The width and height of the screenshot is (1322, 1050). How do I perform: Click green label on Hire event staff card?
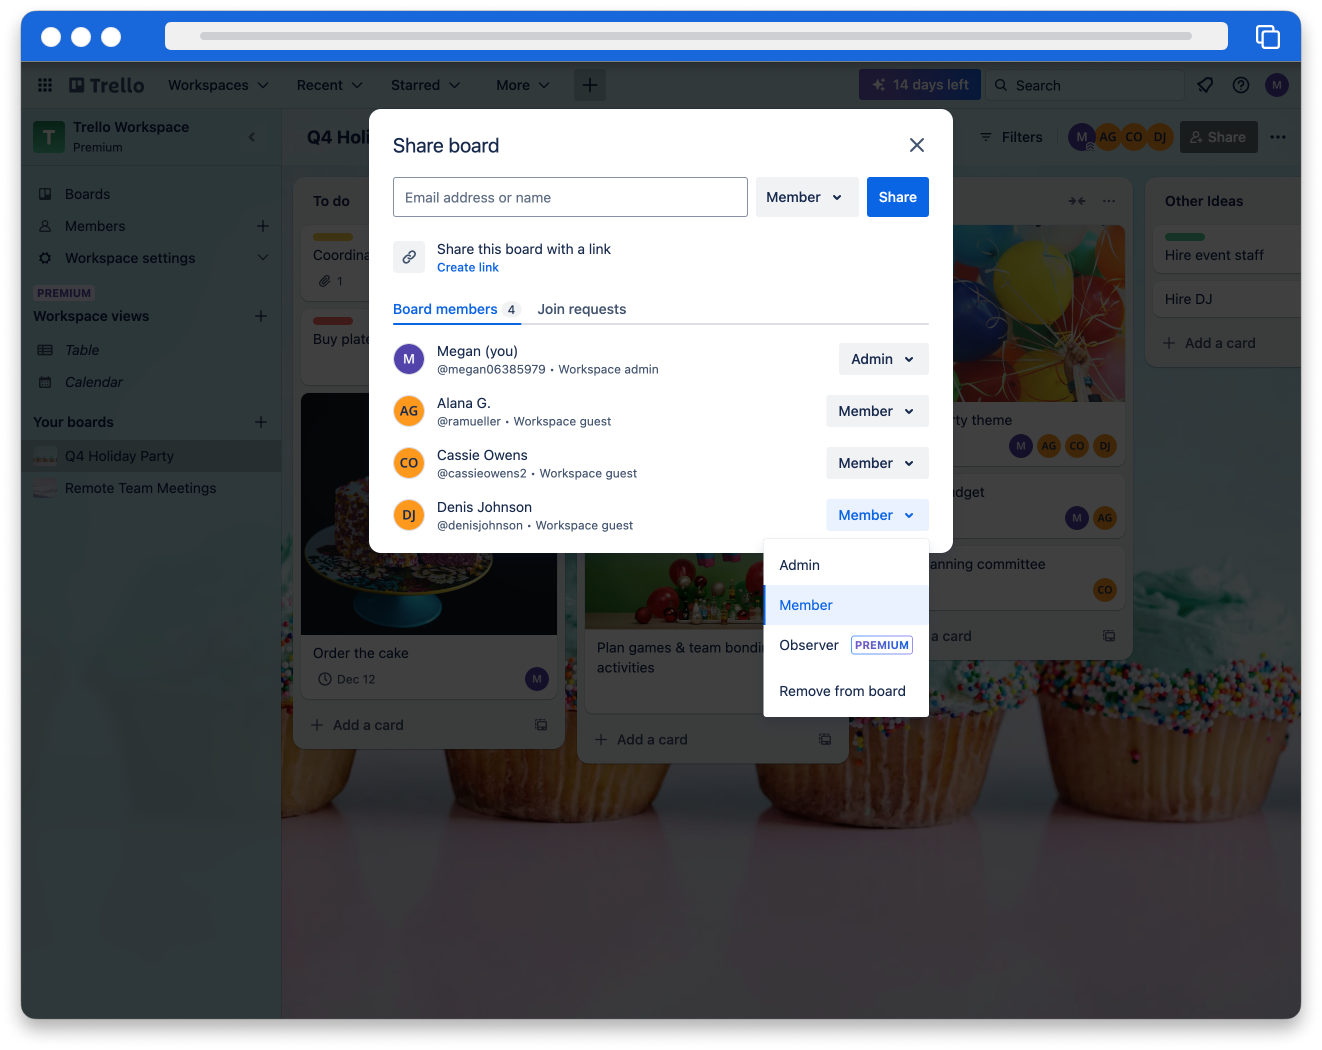point(1185,237)
